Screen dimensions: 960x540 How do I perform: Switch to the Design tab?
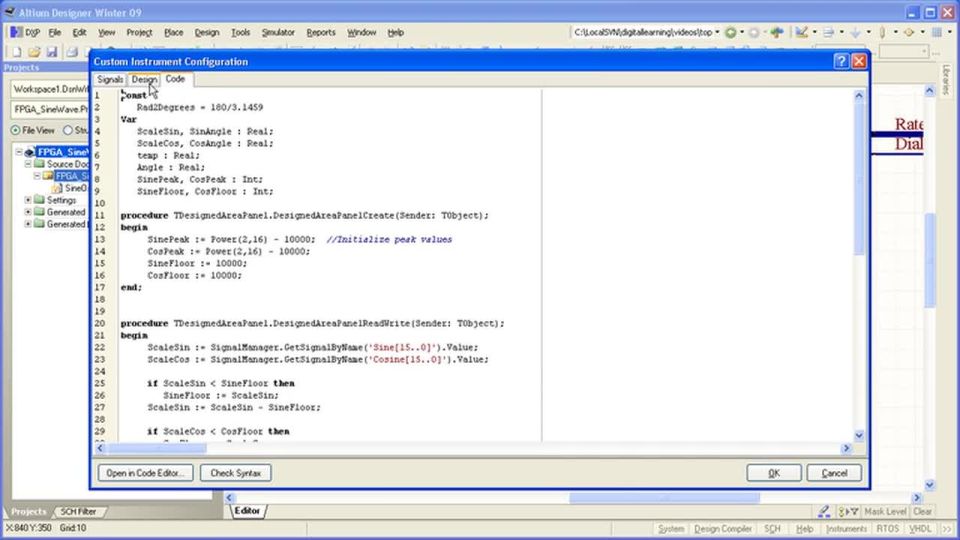(144, 80)
